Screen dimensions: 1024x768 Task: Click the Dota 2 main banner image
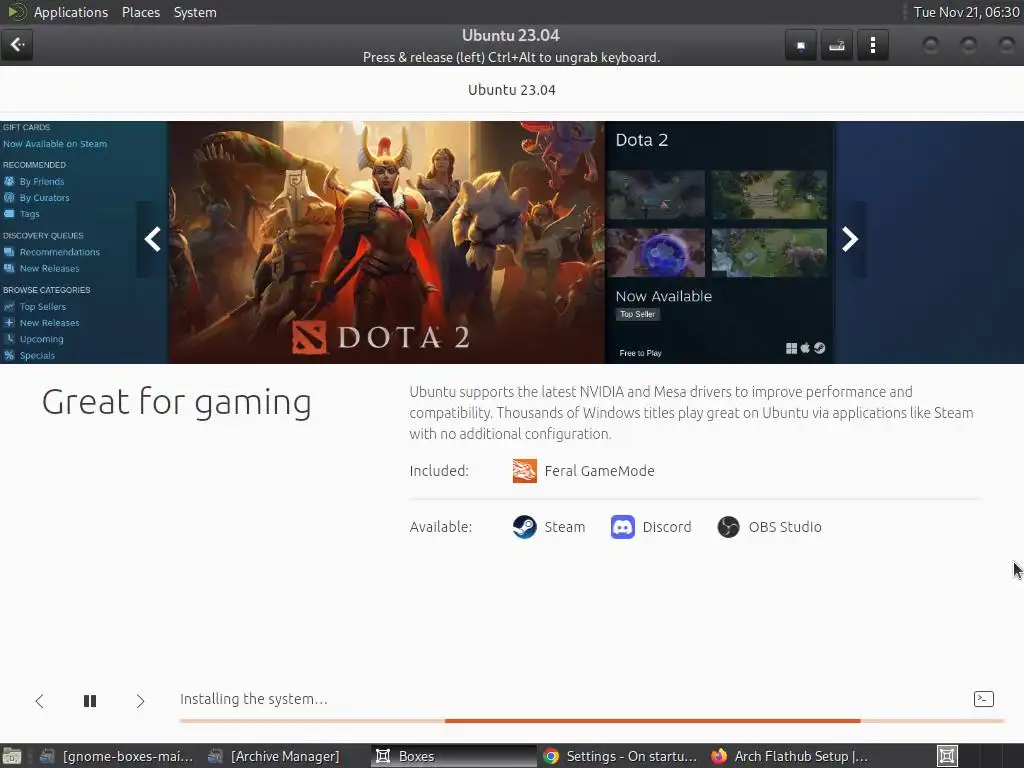point(387,242)
